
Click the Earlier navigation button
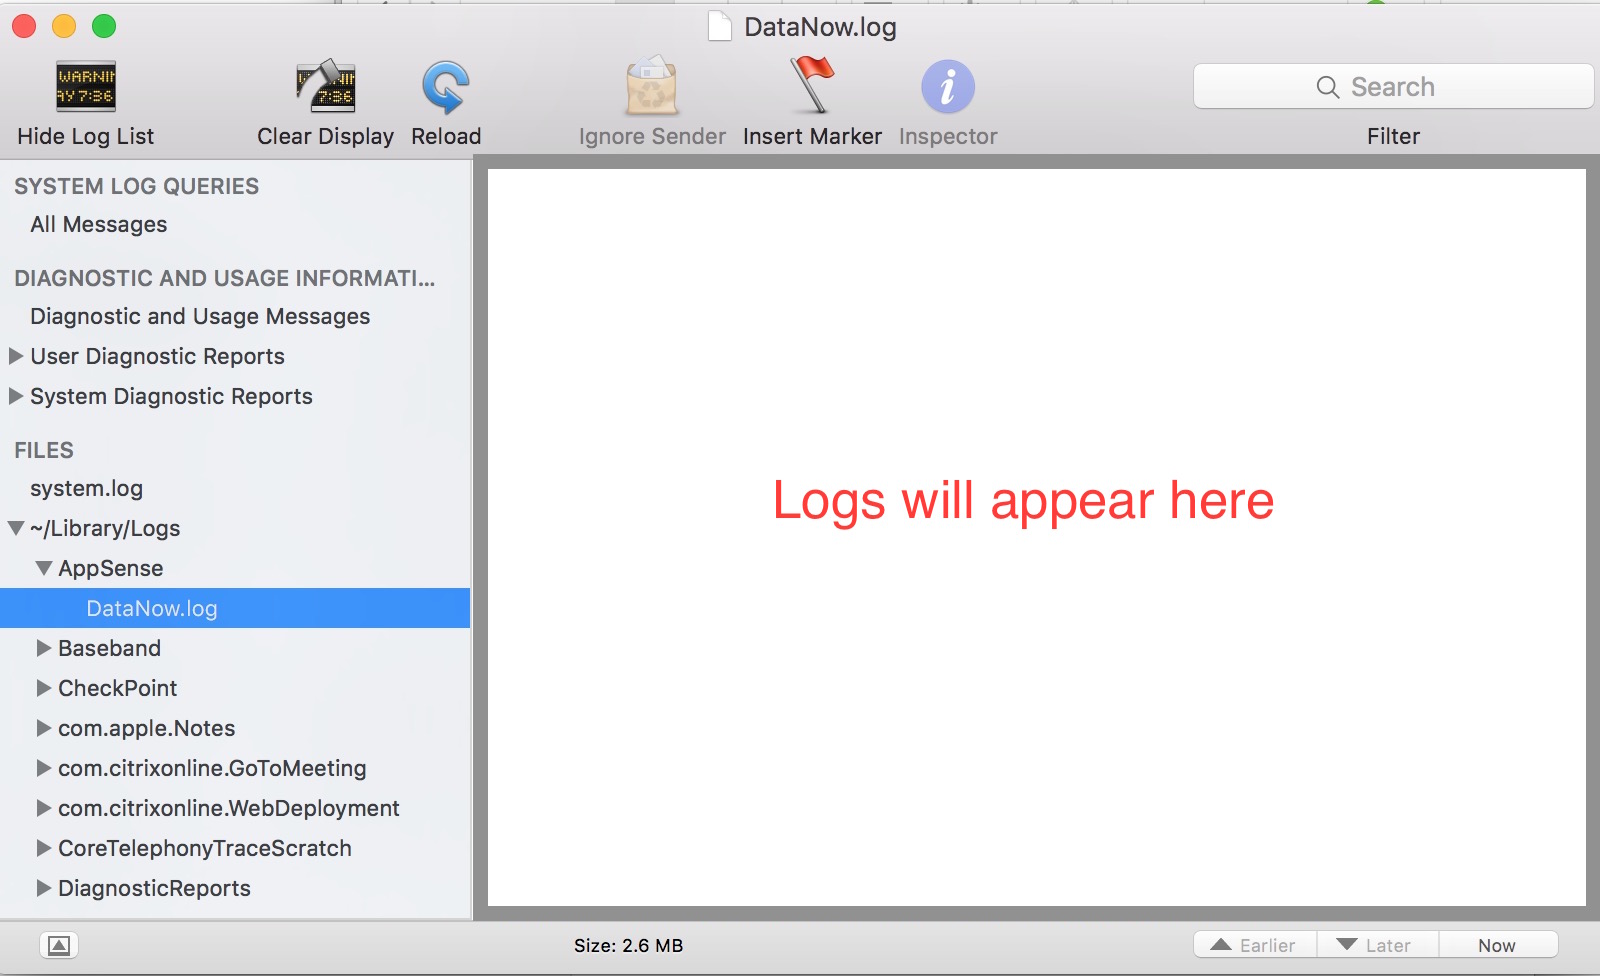pyautogui.click(x=1255, y=945)
